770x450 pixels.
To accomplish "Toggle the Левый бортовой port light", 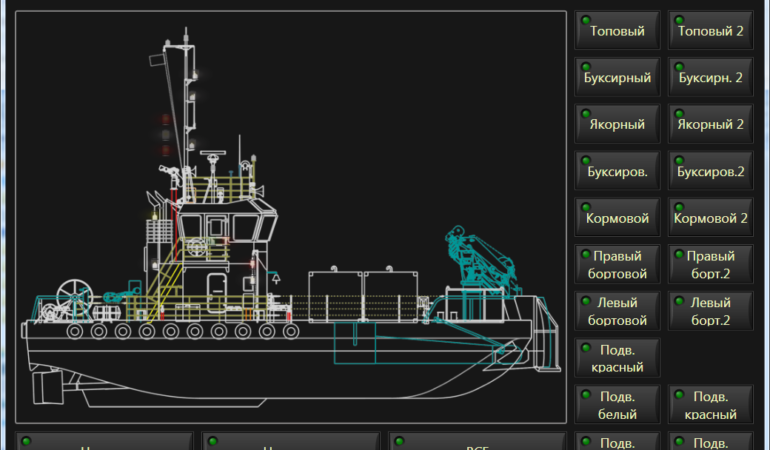I will click(x=617, y=311).
